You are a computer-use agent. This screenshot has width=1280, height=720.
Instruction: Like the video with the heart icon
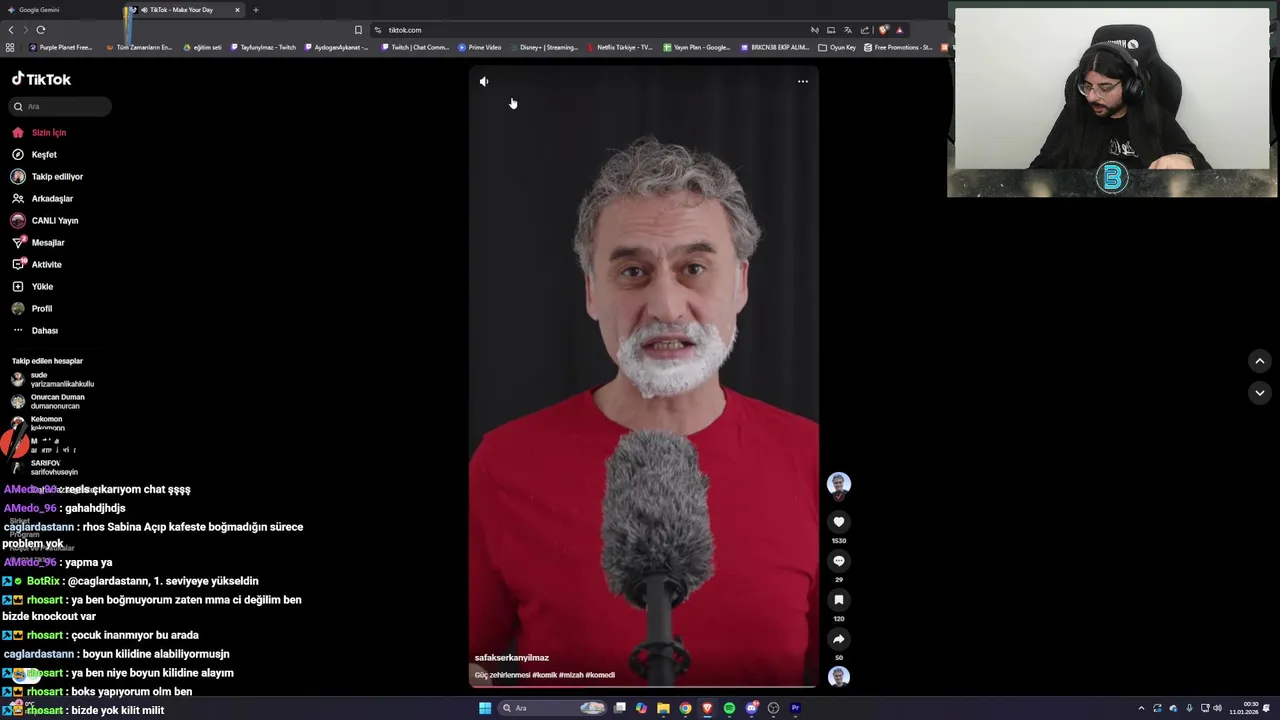click(839, 522)
